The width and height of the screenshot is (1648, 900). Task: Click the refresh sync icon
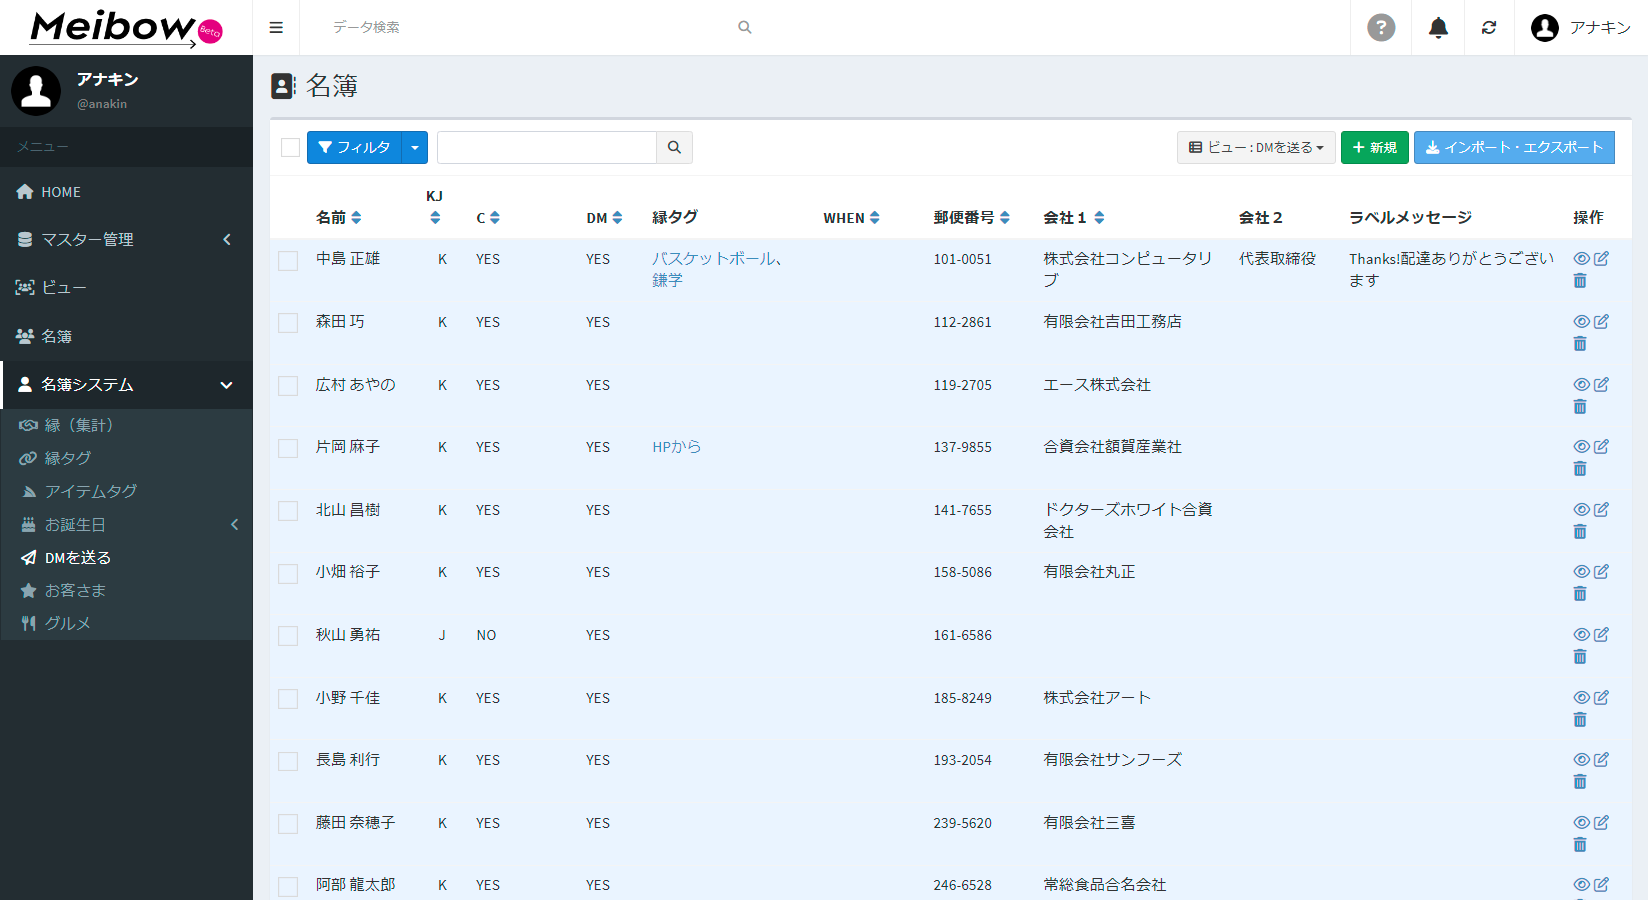[1489, 28]
